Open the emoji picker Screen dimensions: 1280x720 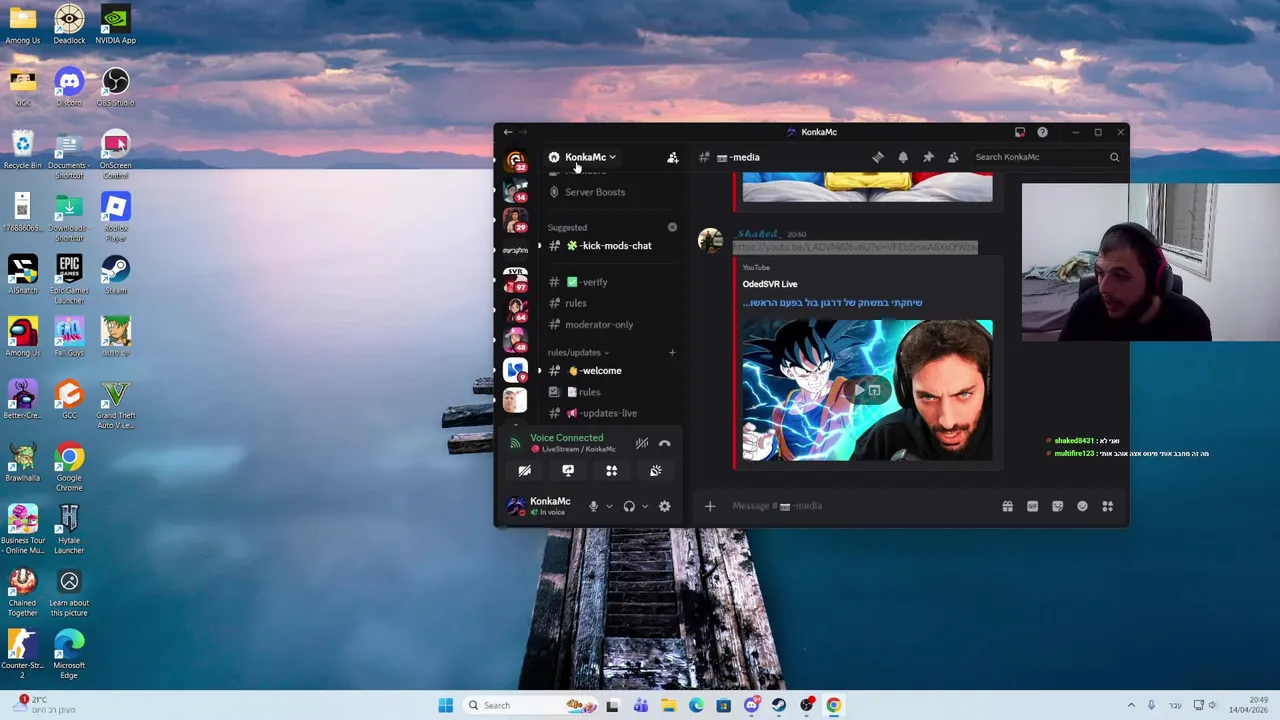(x=1083, y=506)
